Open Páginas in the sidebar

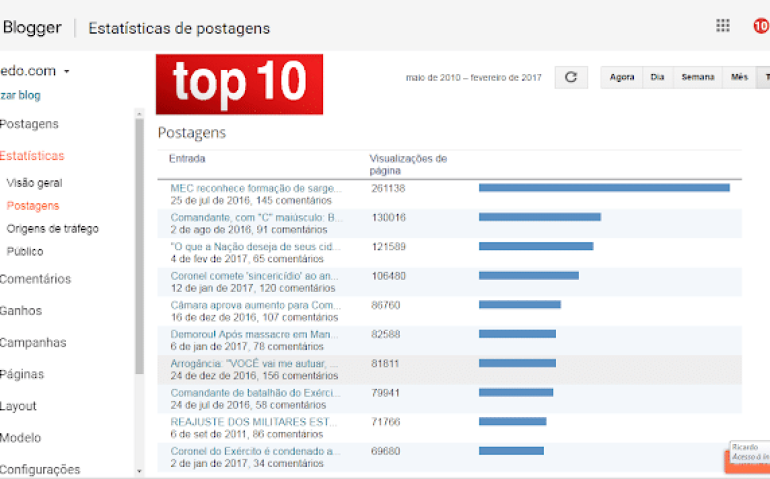(x=22, y=374)
